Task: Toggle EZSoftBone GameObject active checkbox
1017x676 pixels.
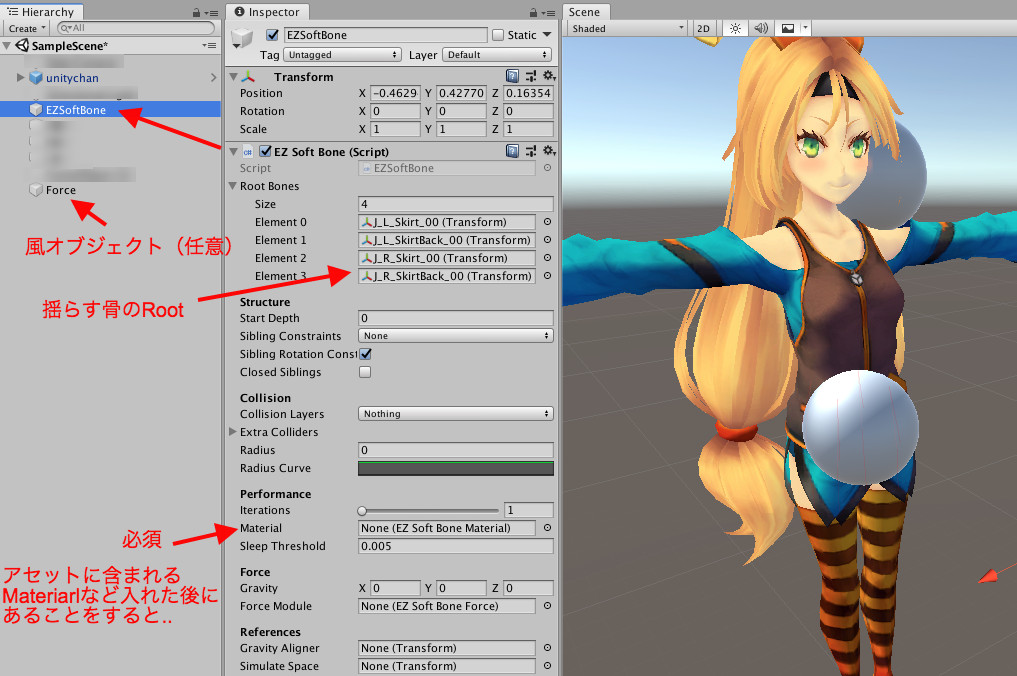Action: point(272,35)
